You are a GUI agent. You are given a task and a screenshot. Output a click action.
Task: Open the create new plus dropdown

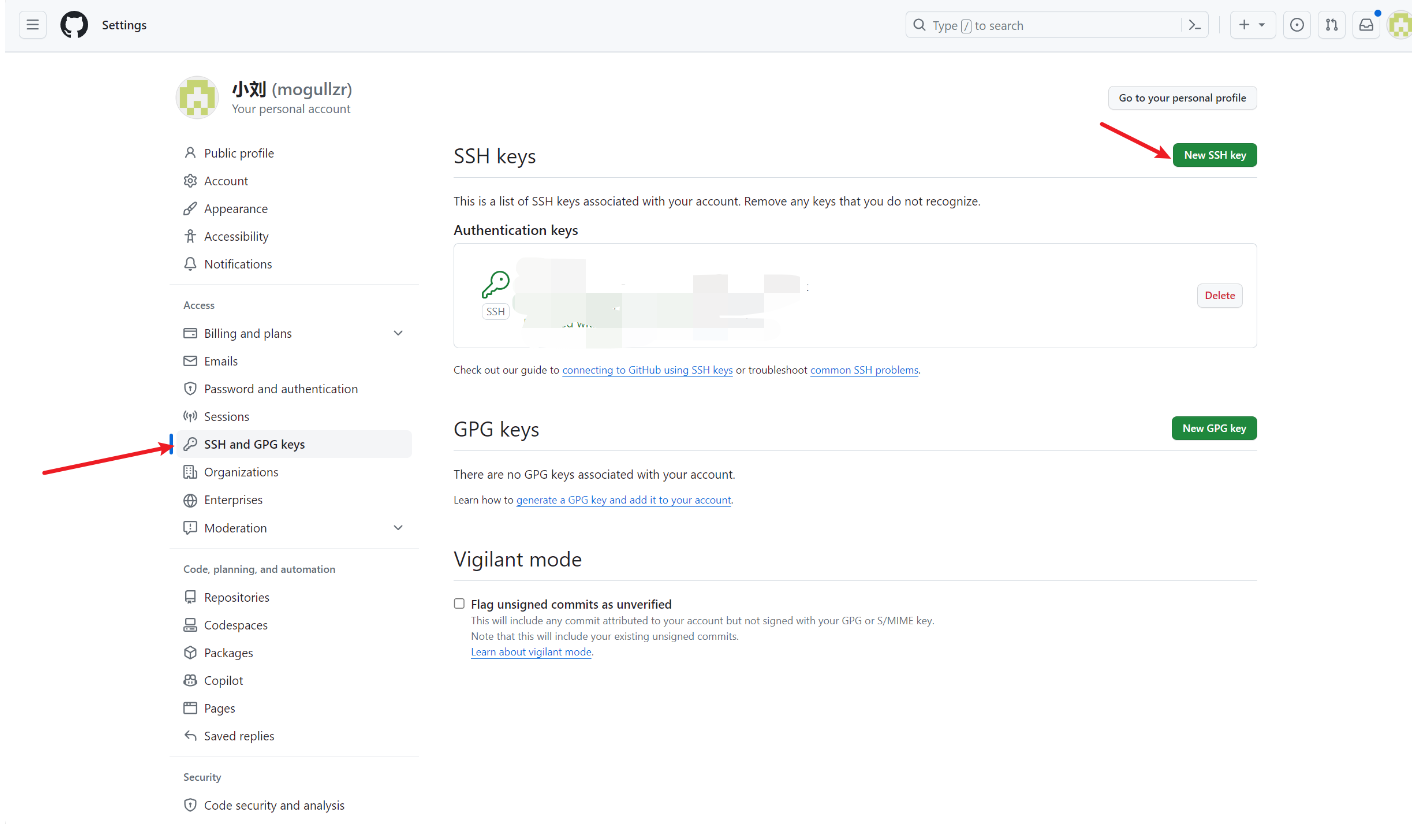(x=1252, y=25)
